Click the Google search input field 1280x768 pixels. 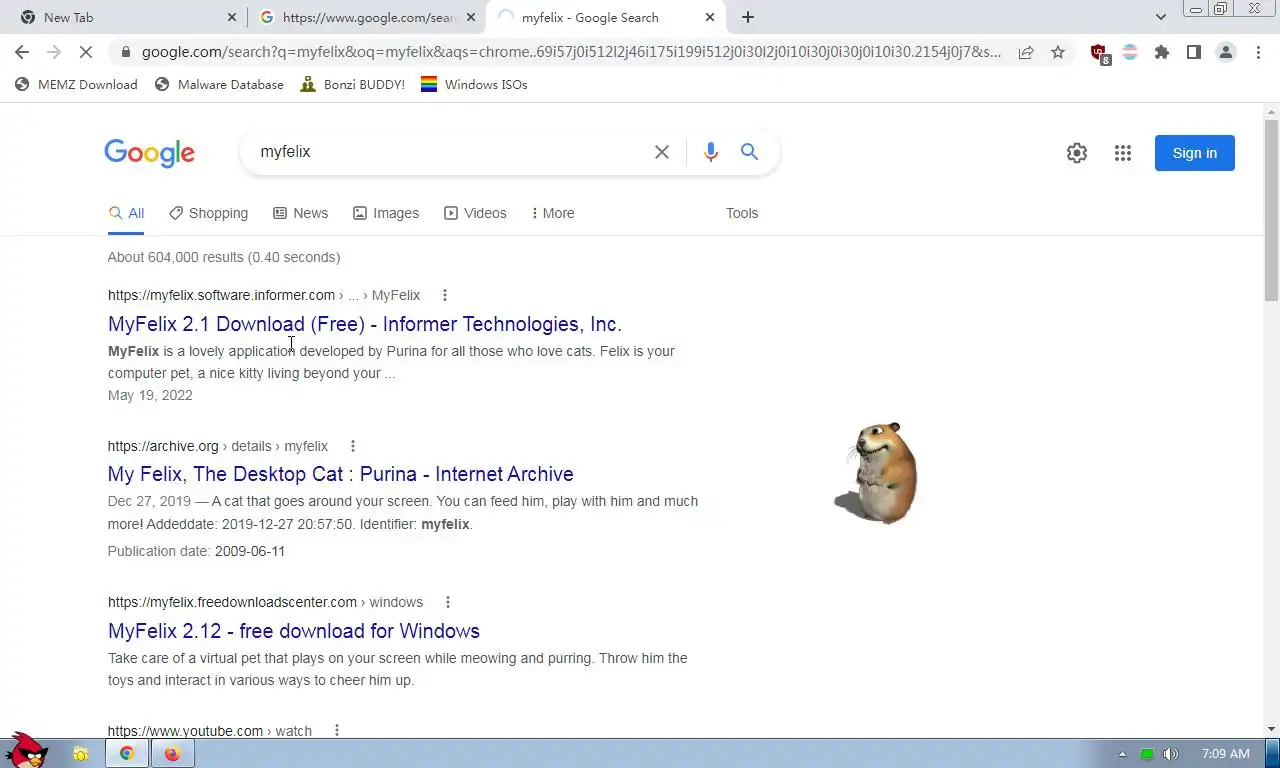(x=450, y=152)
